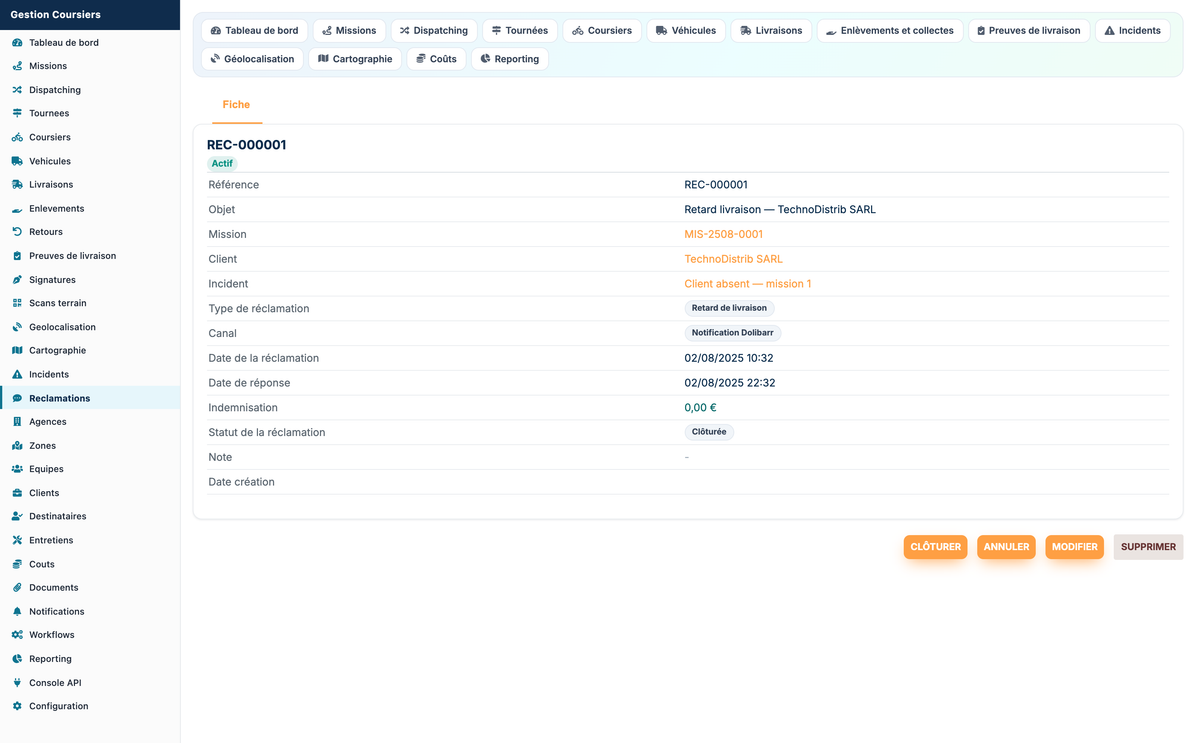Click the ANNULER button
This screenshot has height=743, width=1200.
pyautogui.click(x=1006, y=547)
